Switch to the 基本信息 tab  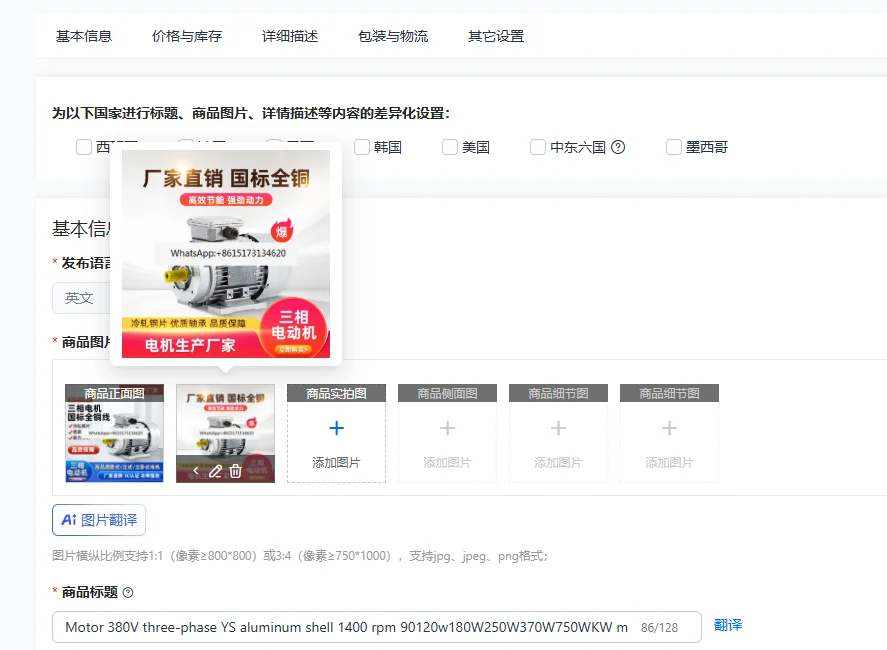coord(84,36)
